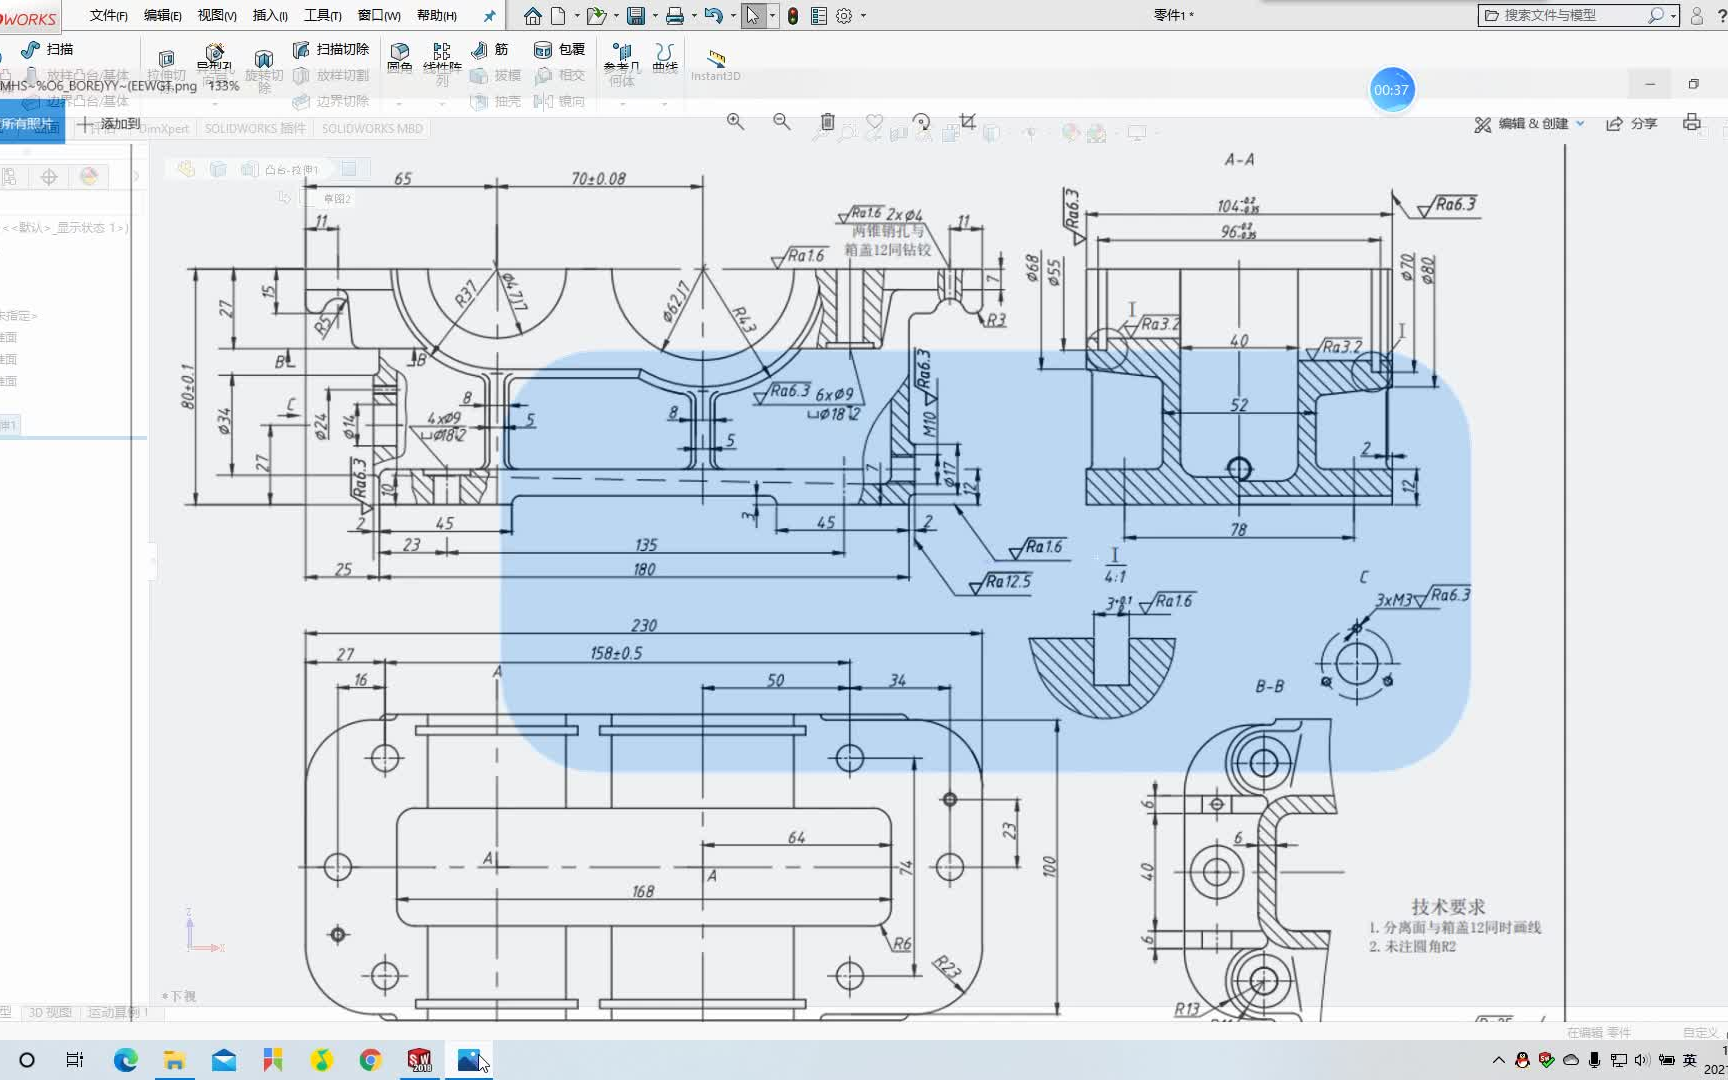Switch to SOLIDWORKS MBD tab
Image resolution: width=1728 pixels, height=1080 pixels.
(x=372, y=128)
